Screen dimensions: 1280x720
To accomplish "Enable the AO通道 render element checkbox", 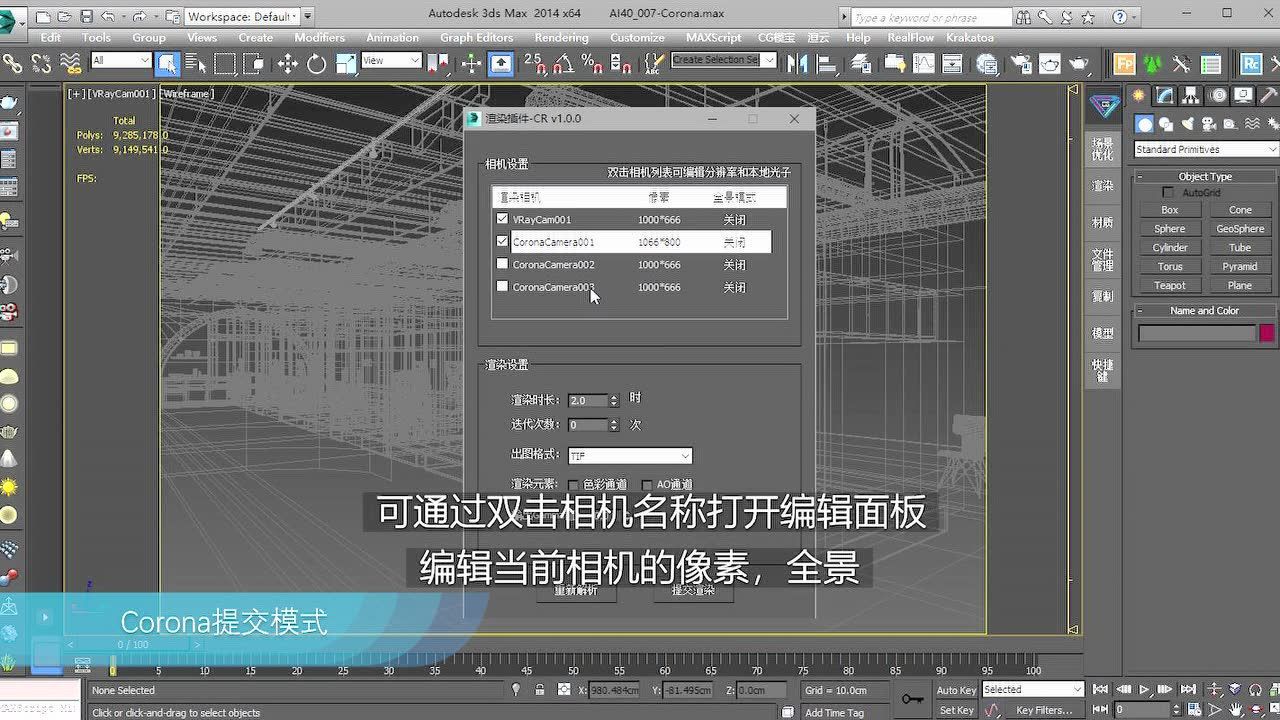I will point(646,485).
